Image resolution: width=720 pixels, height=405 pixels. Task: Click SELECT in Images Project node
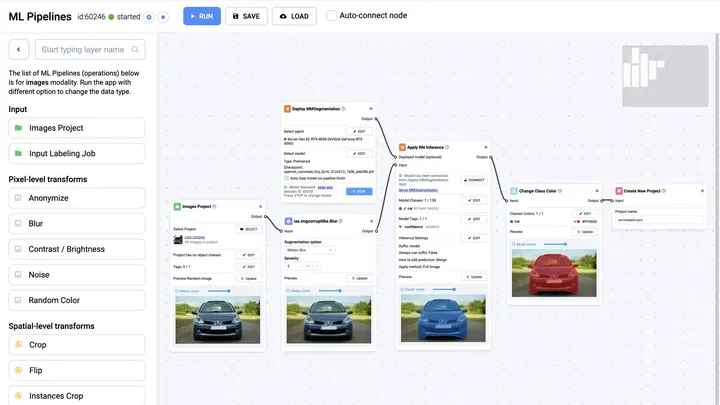(249, 229)
